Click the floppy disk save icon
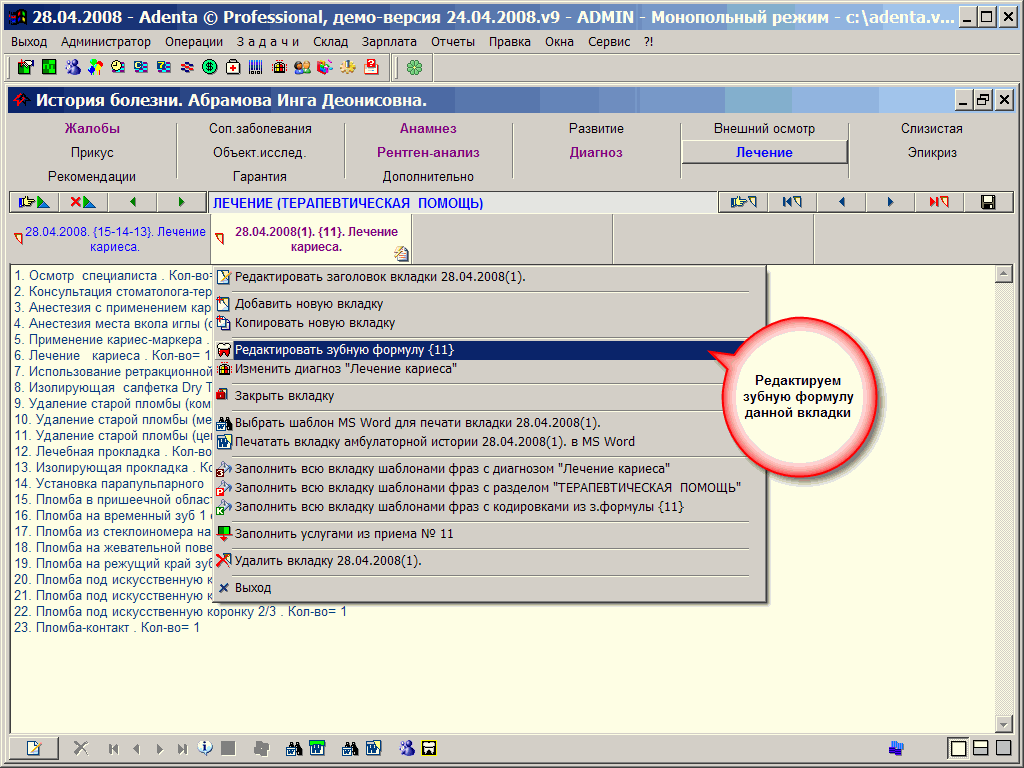The height and width of the screenshot is (768, 1024). 988,202
